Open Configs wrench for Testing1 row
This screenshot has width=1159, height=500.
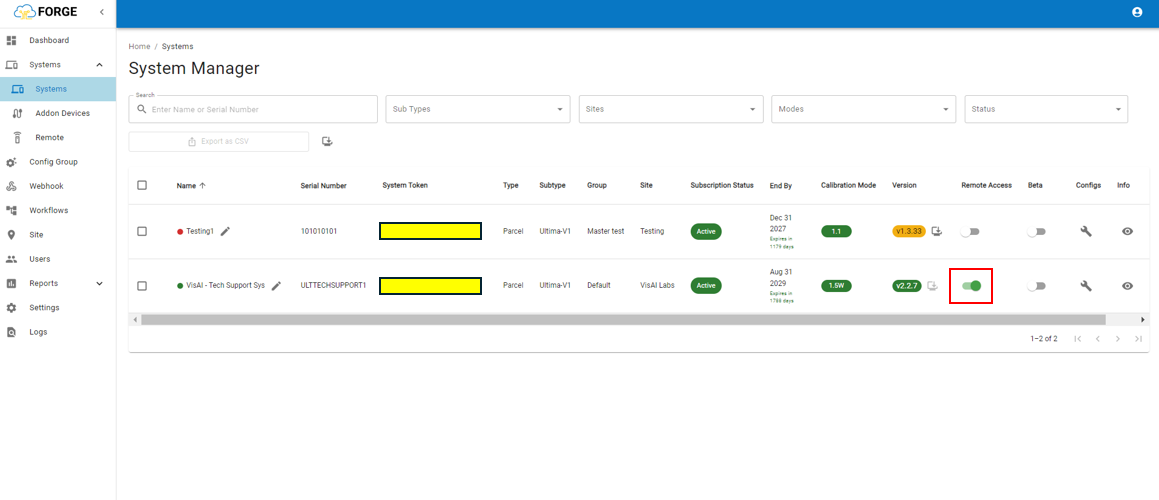pyautogui.click(x=1086, y=231)
